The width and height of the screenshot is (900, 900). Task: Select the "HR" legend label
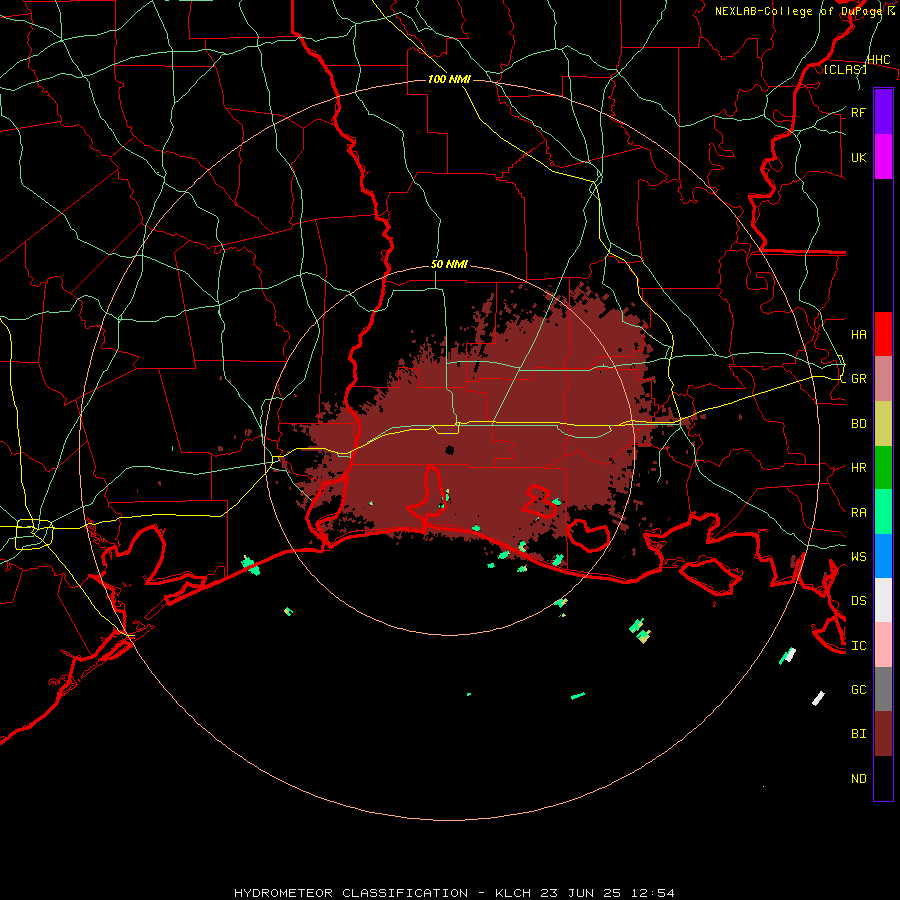click(x=858, y=468)
